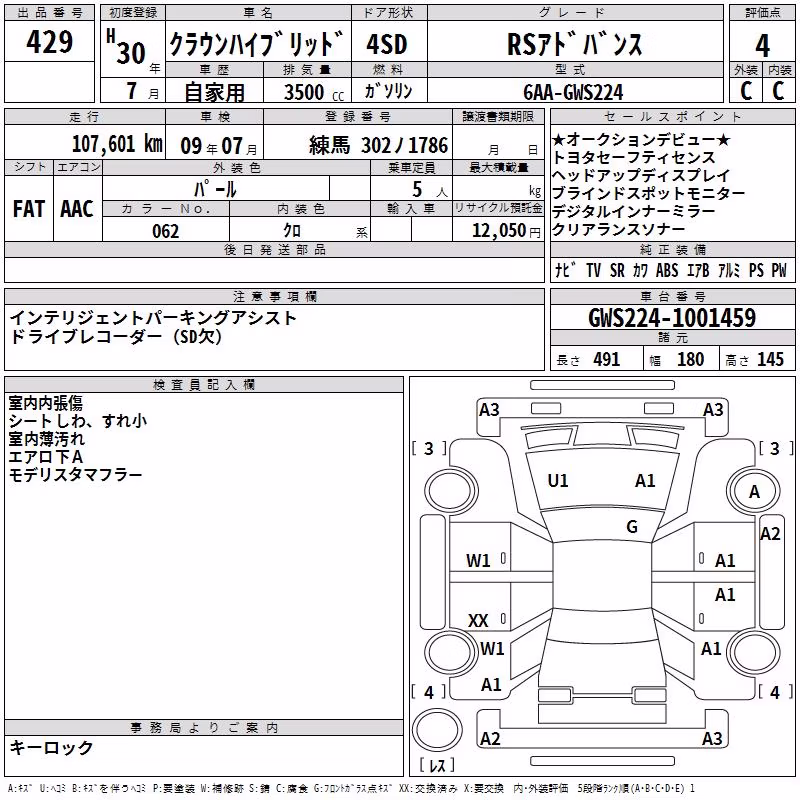Click height value 145

tap(770, 360)
